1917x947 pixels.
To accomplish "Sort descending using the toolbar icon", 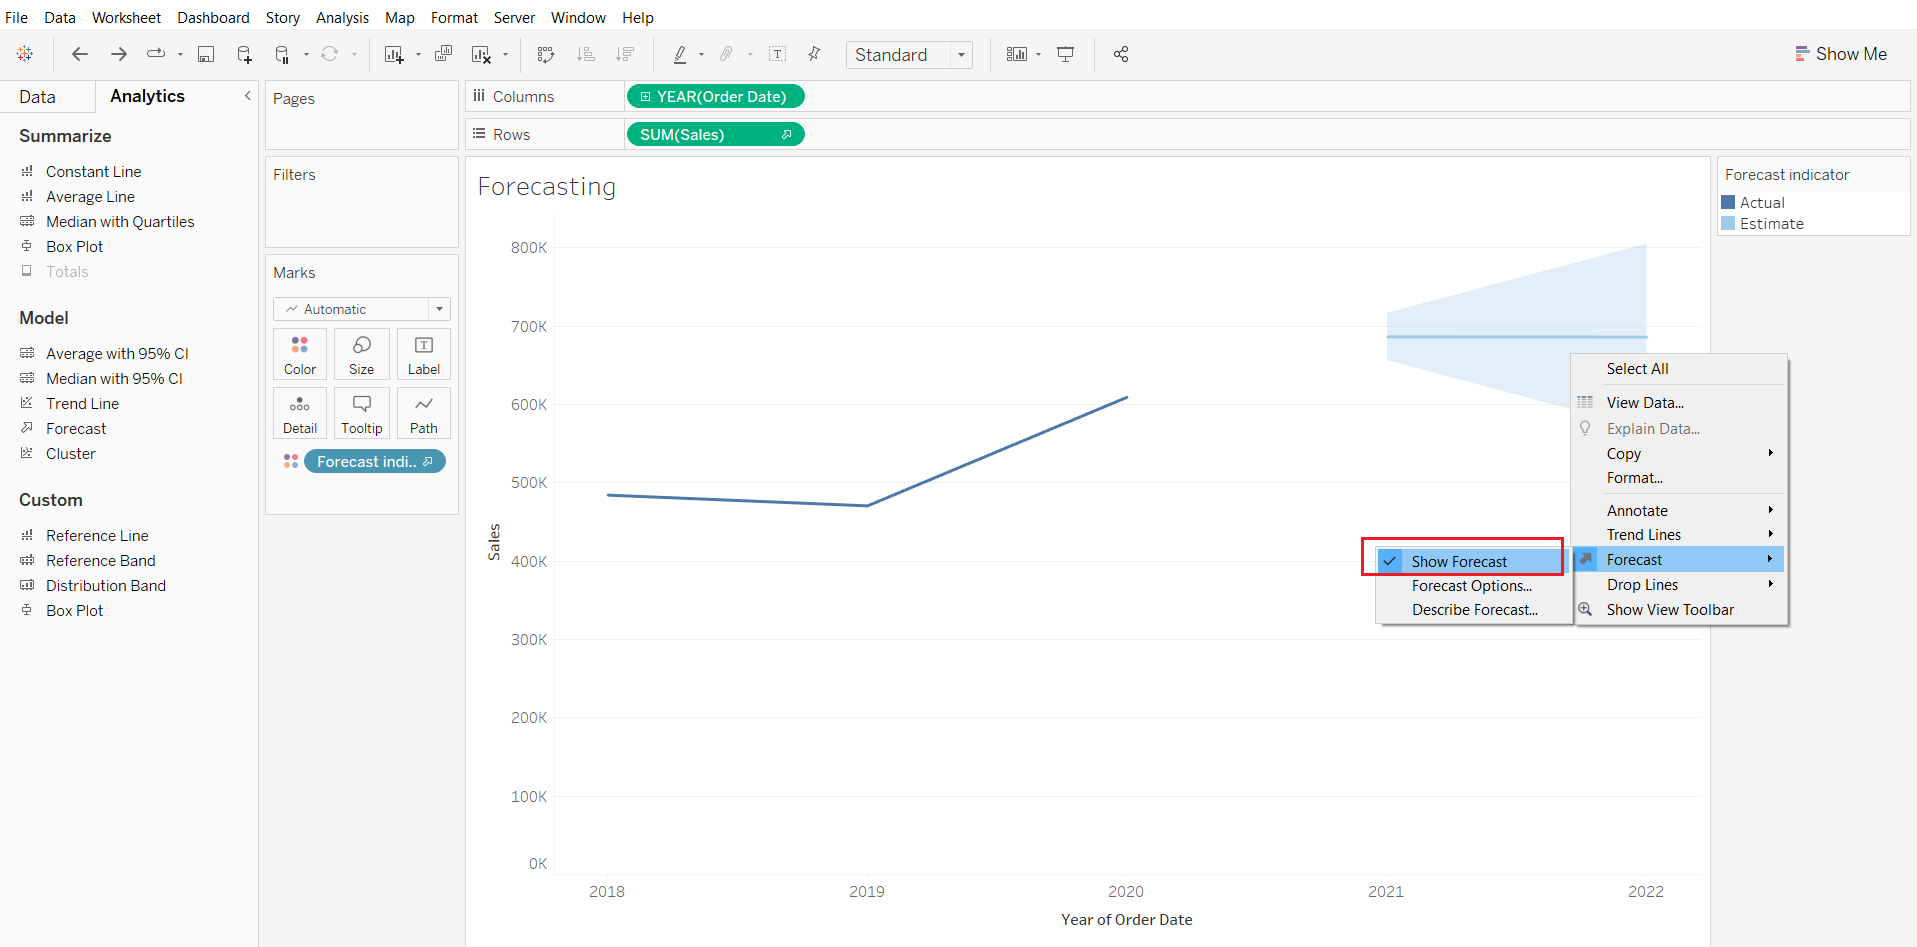I will (x=625, y=54).
